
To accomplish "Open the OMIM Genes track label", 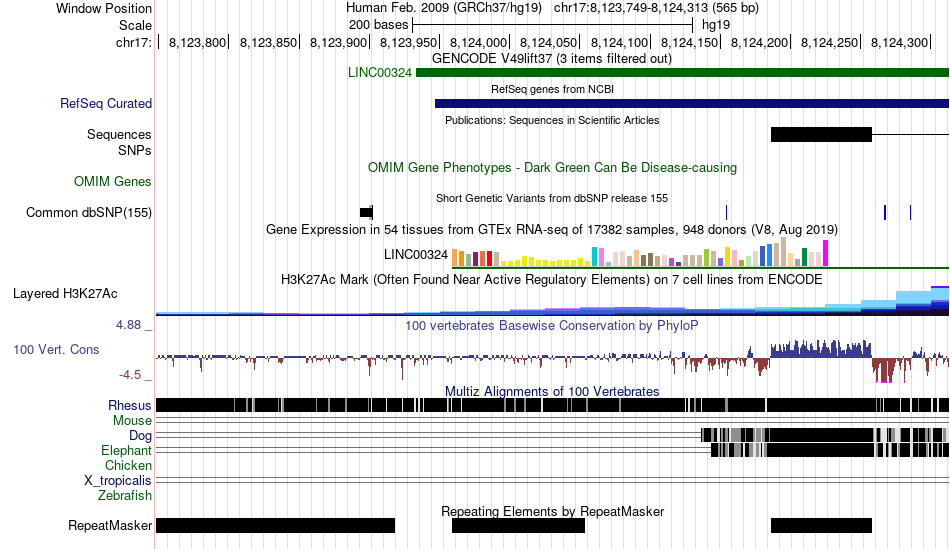I will [113, 181].
